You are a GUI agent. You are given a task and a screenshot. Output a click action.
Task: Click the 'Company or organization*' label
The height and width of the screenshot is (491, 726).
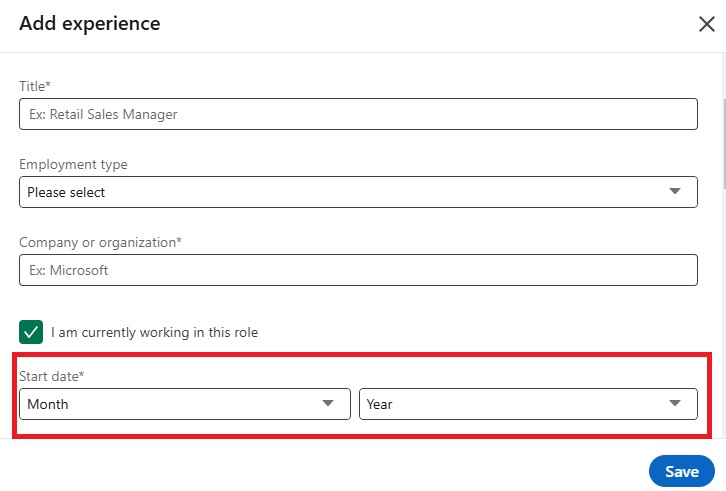coord(100,242)
